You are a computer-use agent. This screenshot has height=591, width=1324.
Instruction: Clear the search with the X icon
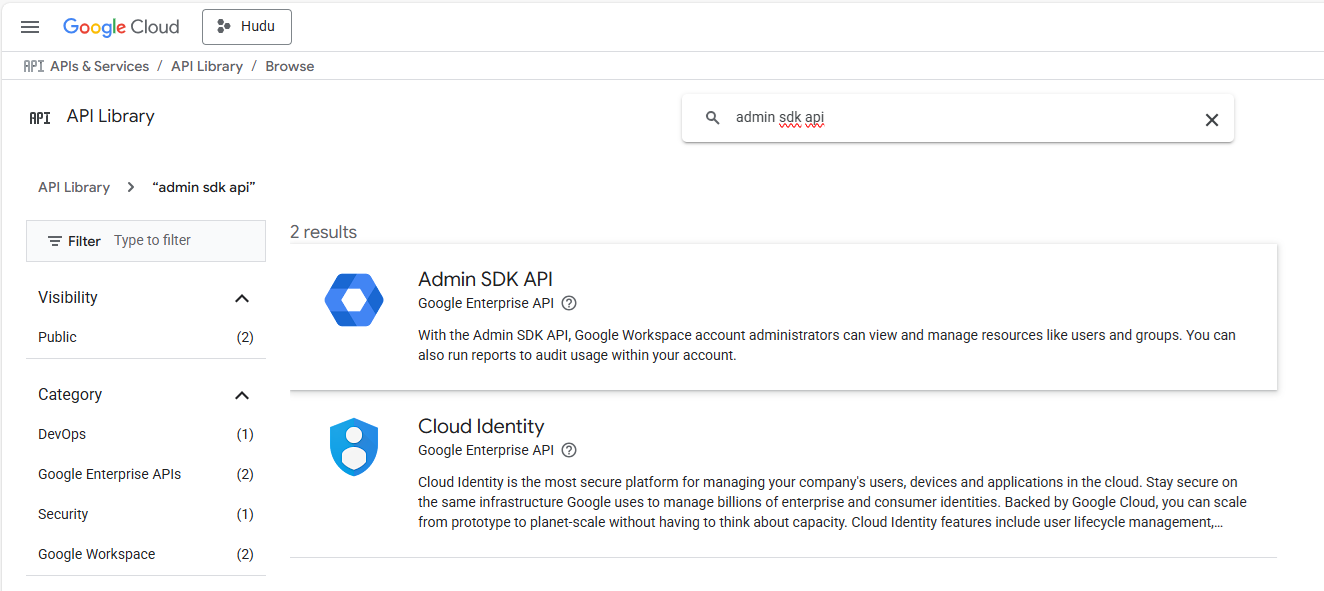tap(1211, 119)
